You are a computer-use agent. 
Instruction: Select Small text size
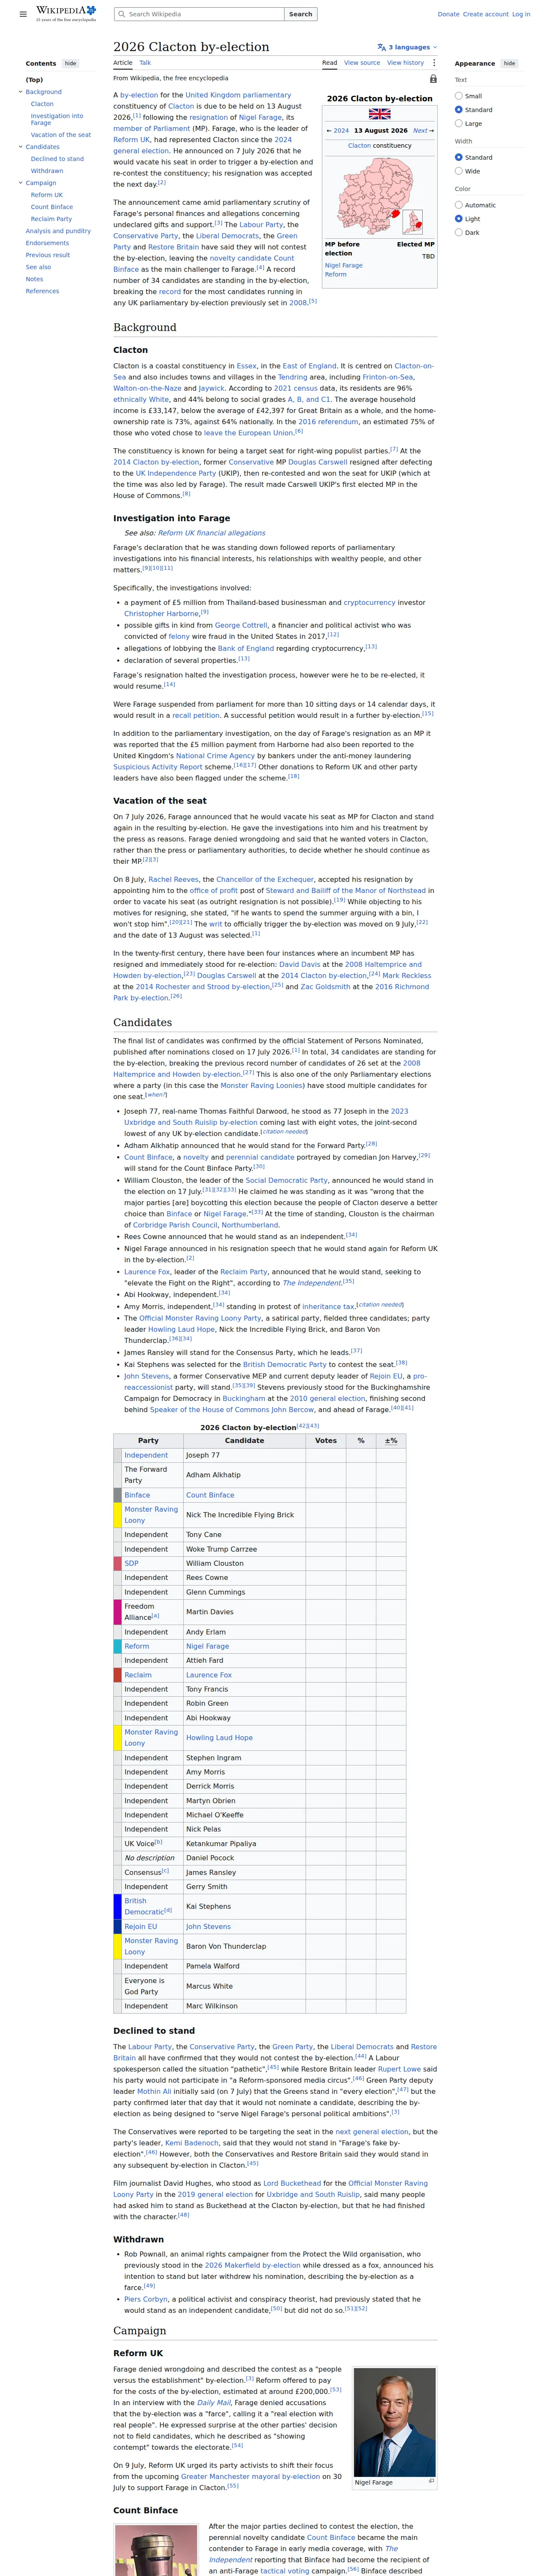(459, 96)
